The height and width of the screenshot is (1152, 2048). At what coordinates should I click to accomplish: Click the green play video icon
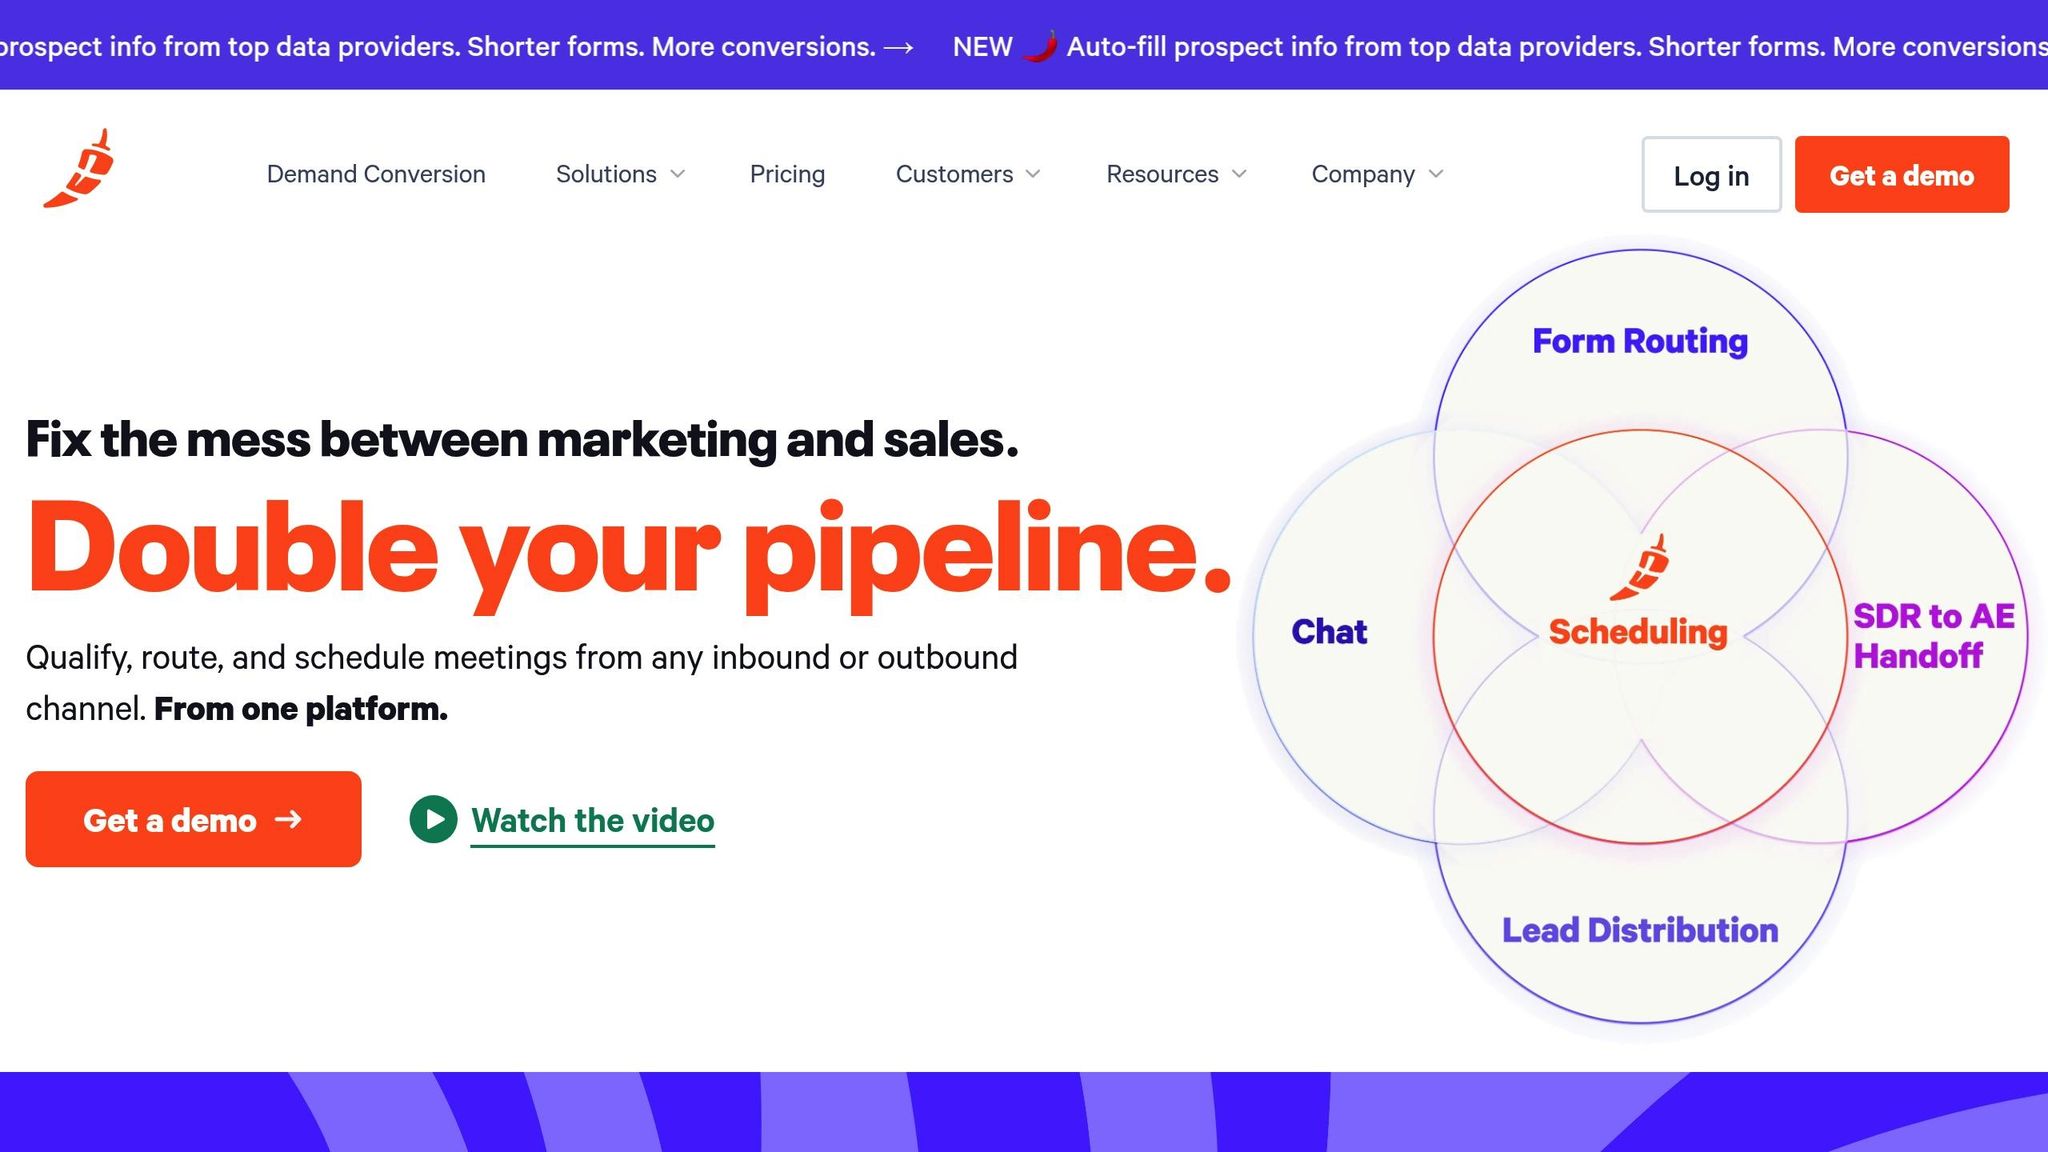(x=433, y=820)
